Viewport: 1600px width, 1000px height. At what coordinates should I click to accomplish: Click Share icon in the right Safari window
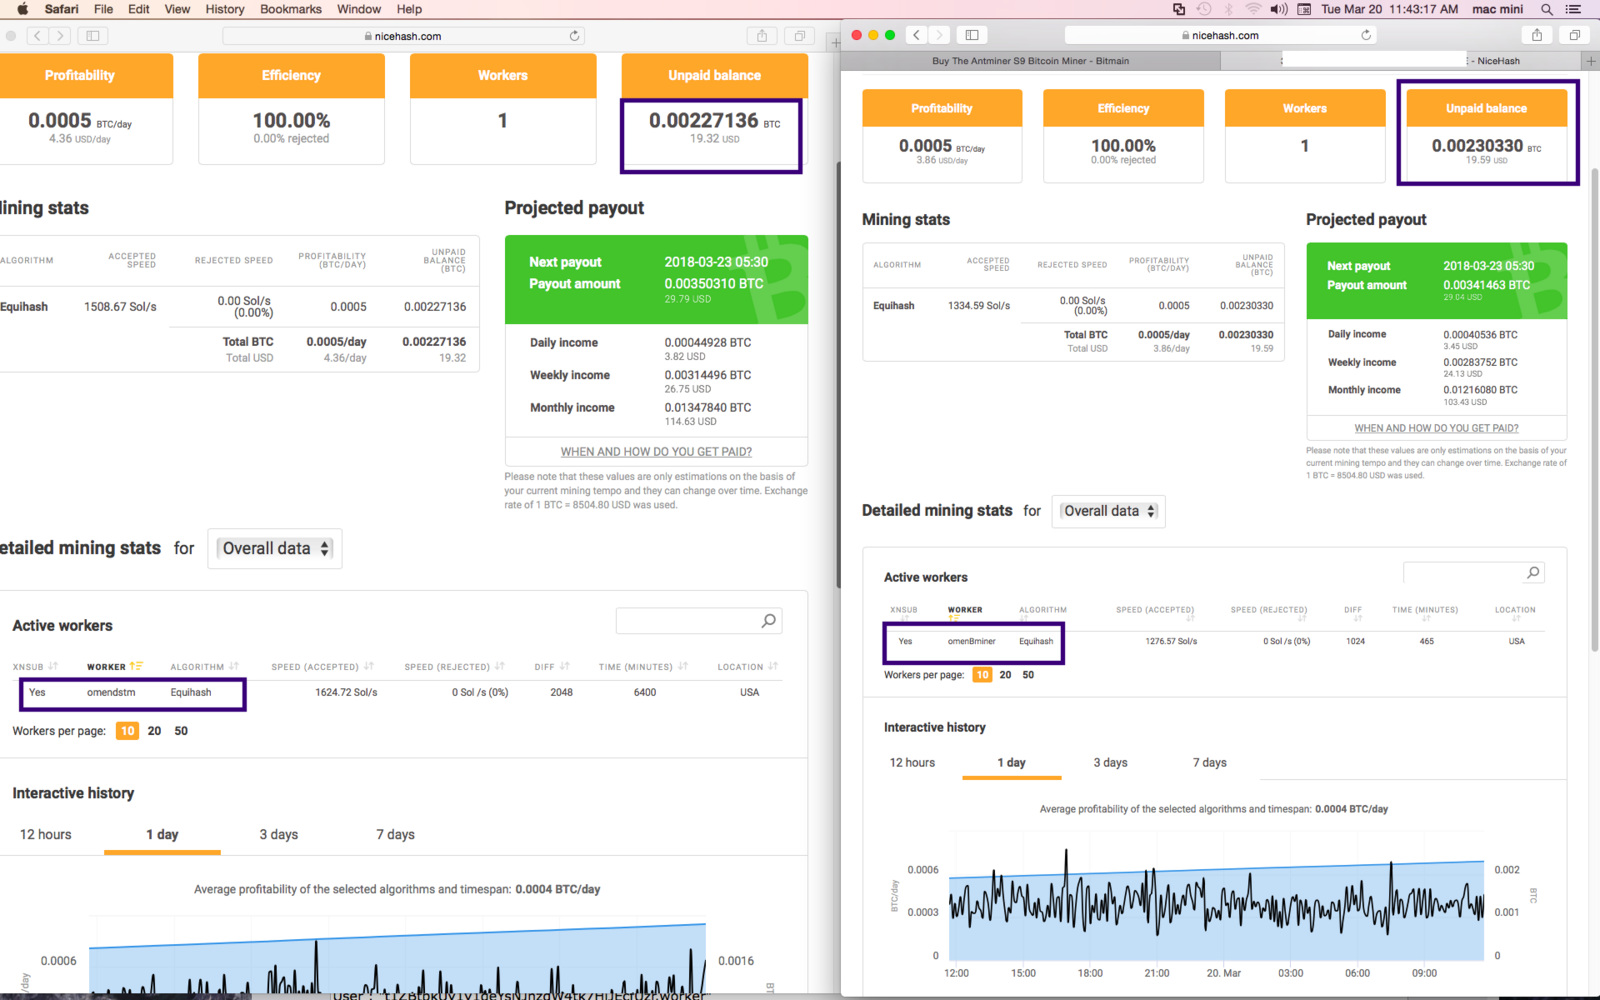(x=1537, y=35)
